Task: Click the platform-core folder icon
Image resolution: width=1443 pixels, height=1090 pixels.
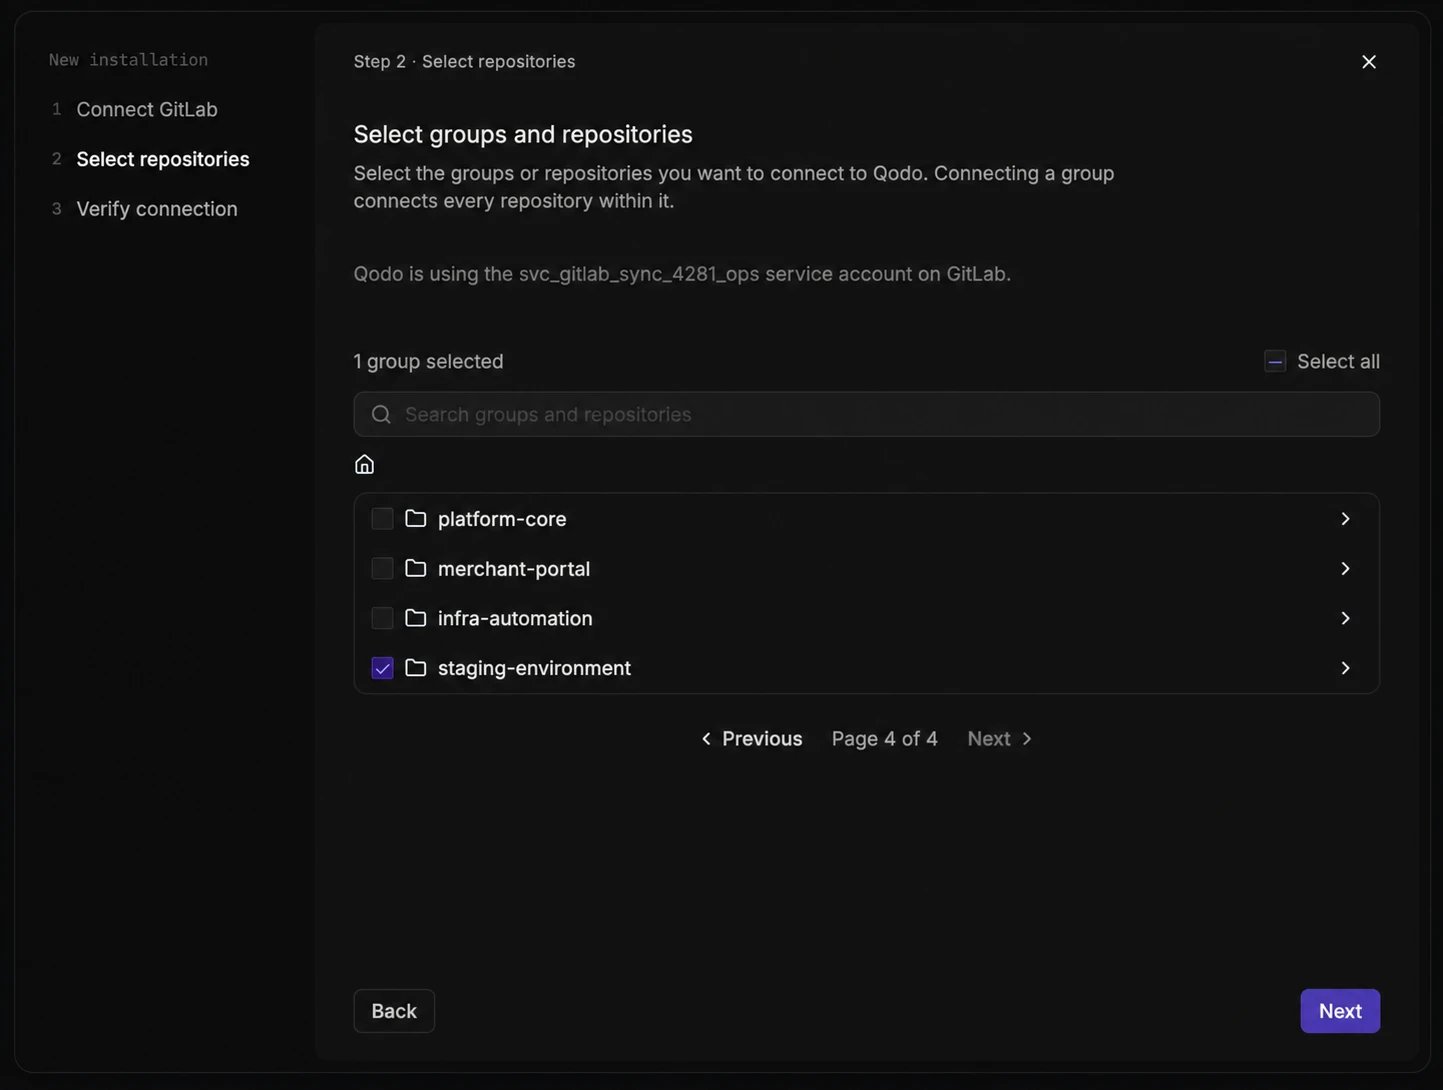Action: (416, 518)
